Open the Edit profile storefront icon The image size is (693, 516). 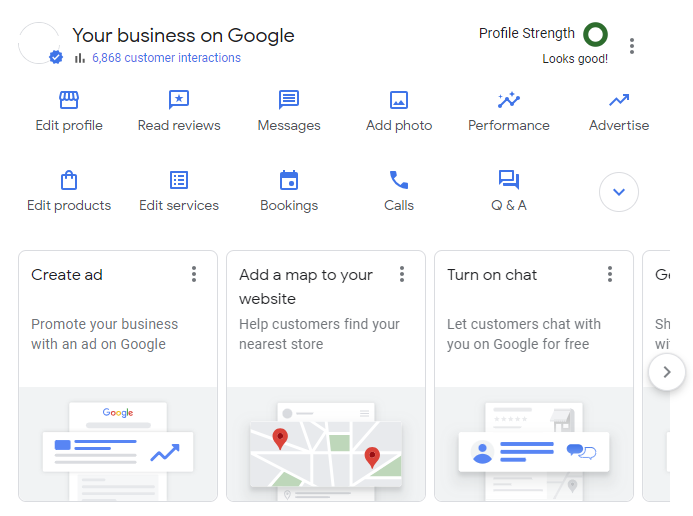click(x=69, y=100)
